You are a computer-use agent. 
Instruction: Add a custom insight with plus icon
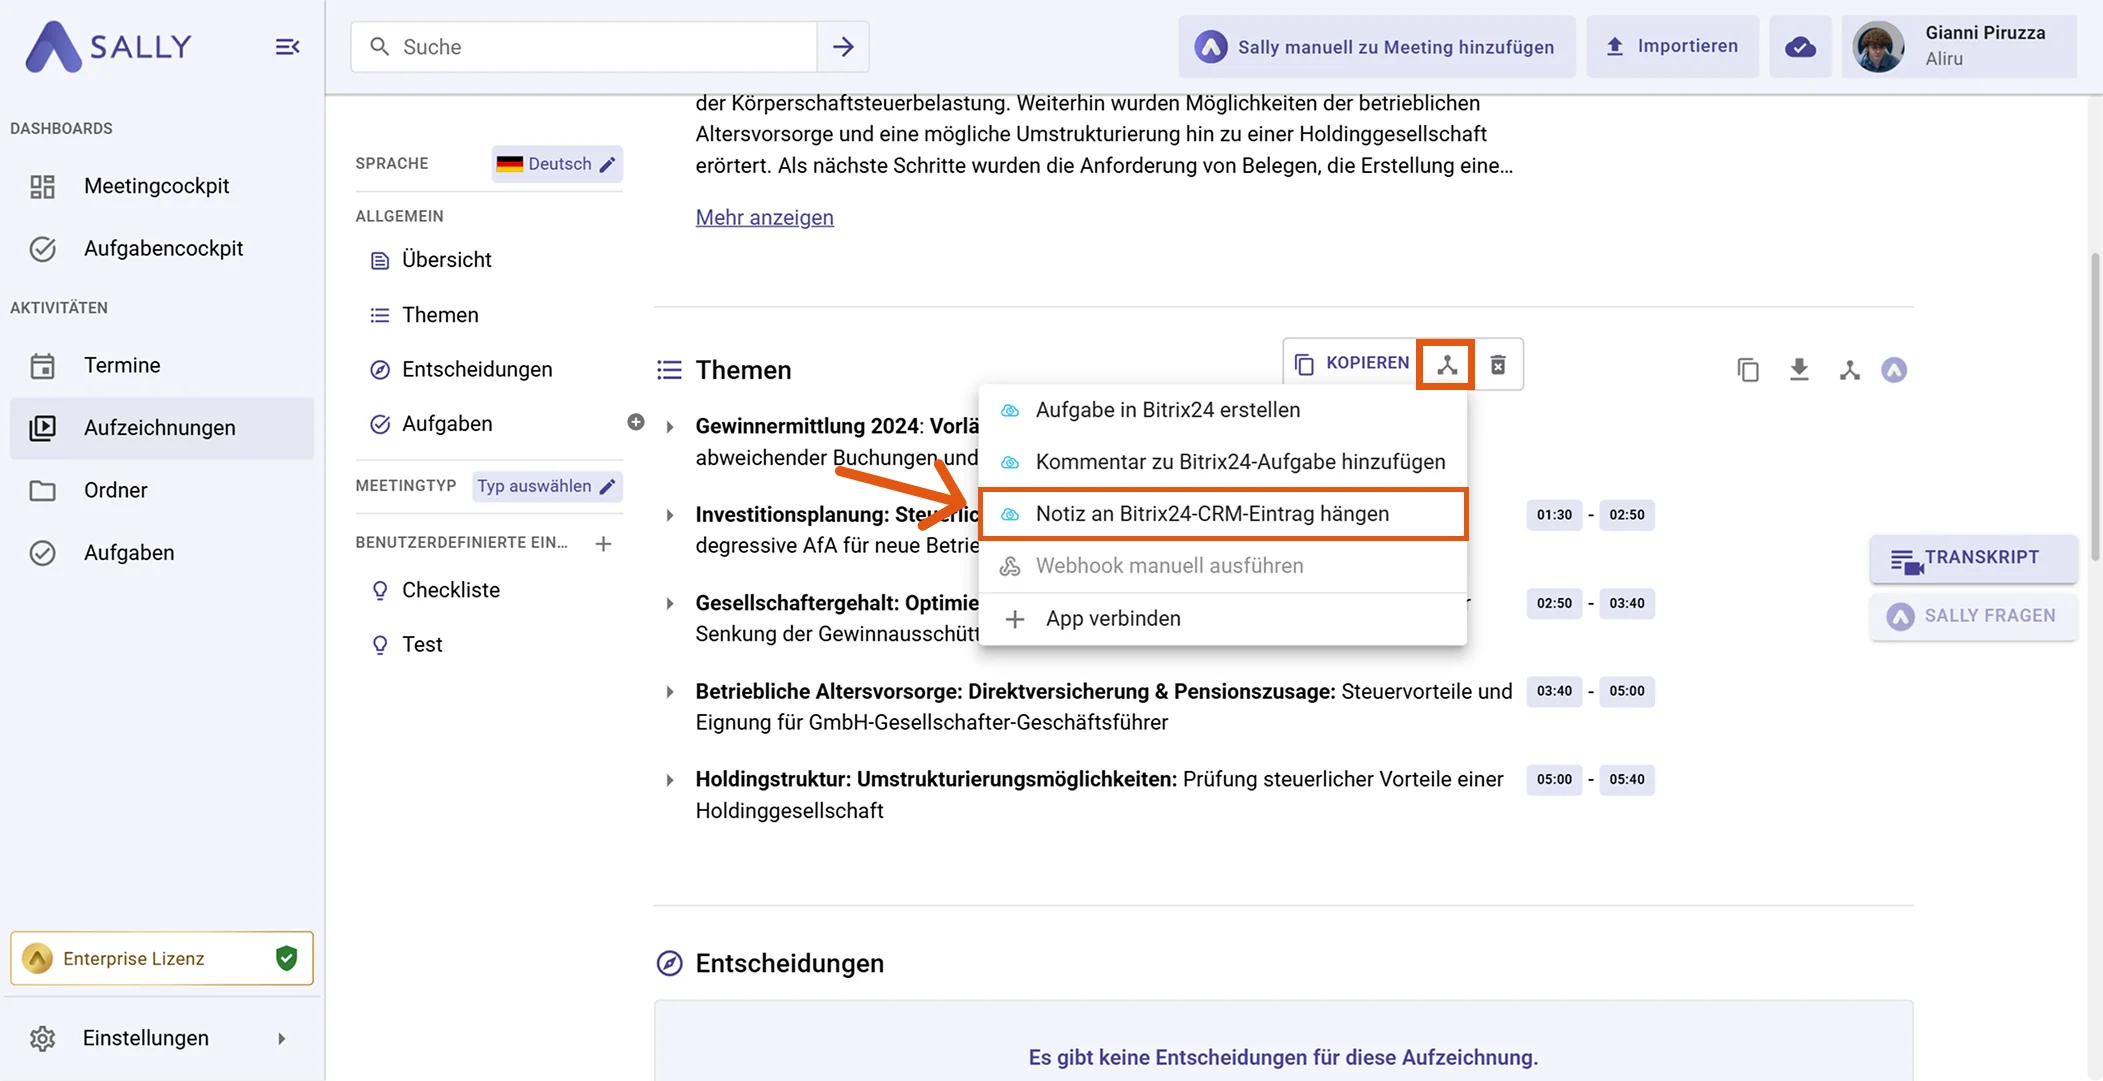[x=603, y=543]
